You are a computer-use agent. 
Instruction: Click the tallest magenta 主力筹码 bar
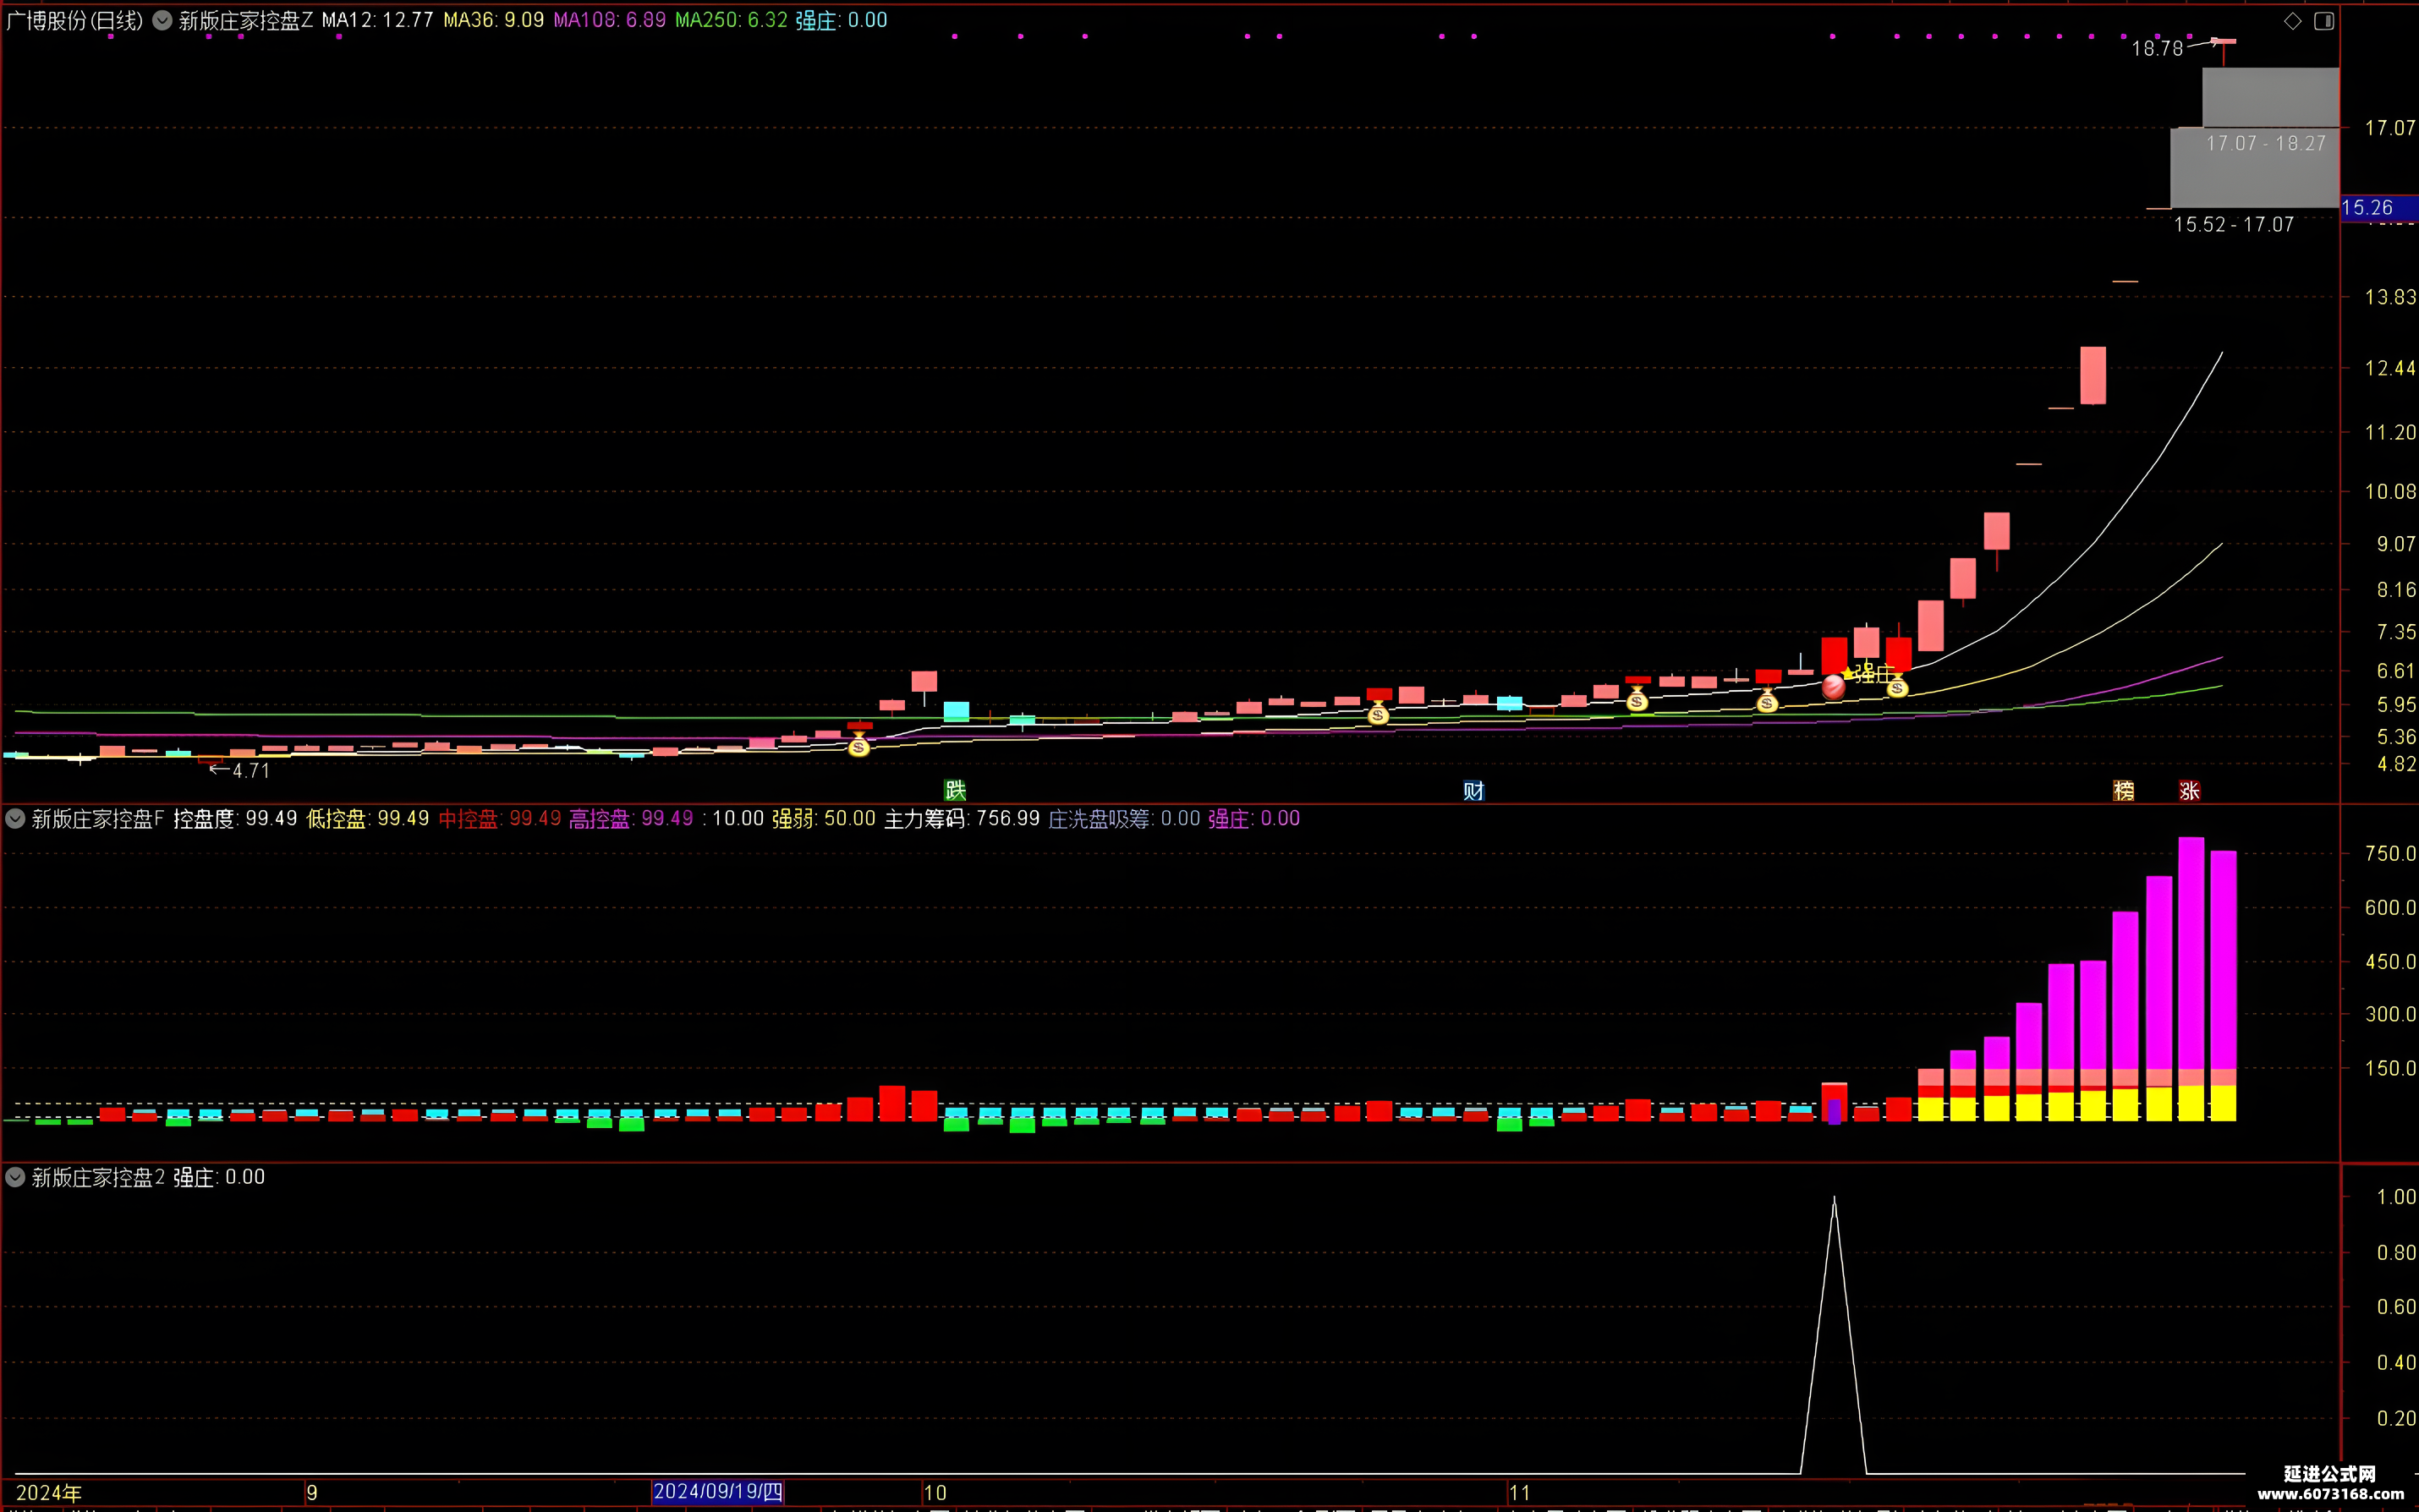click(2191, 953)
